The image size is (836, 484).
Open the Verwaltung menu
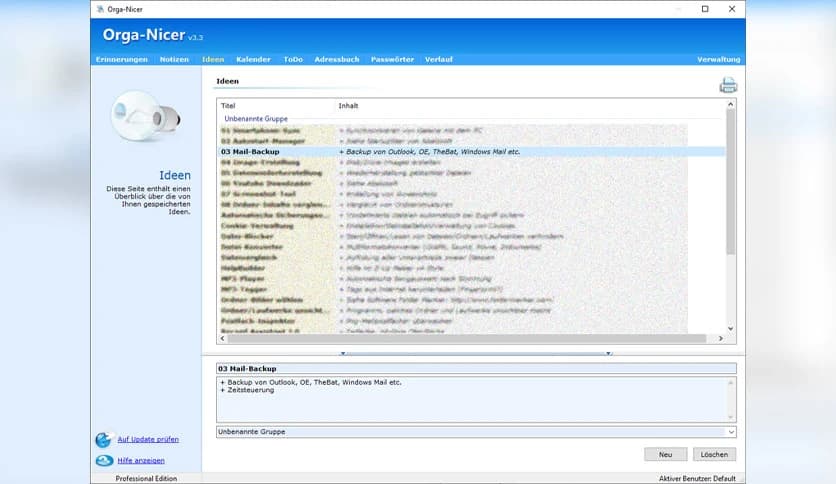coord(718,59)
